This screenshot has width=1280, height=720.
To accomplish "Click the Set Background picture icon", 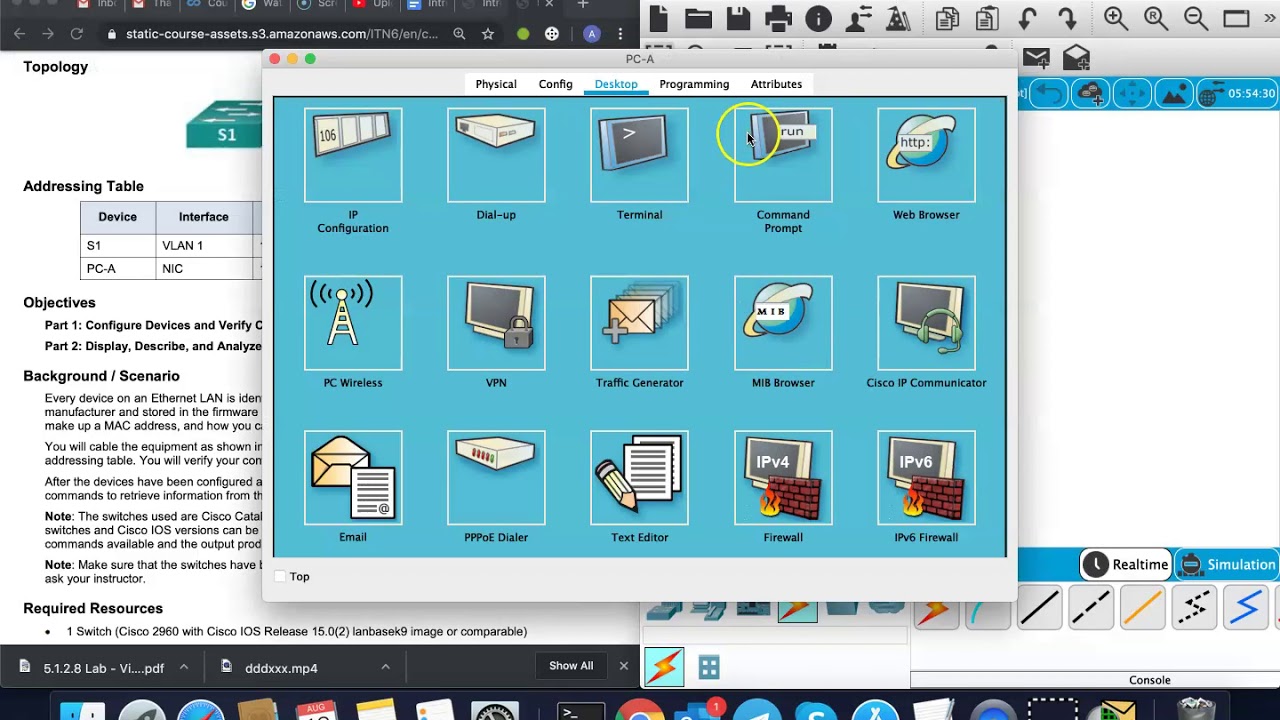I will coord(1172,94).
